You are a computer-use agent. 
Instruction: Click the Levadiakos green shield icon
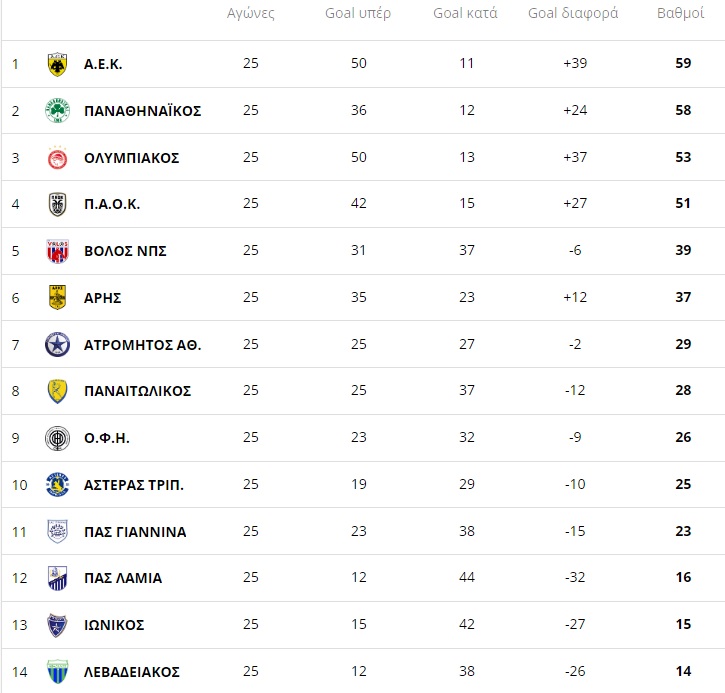(x=57, y=672)
